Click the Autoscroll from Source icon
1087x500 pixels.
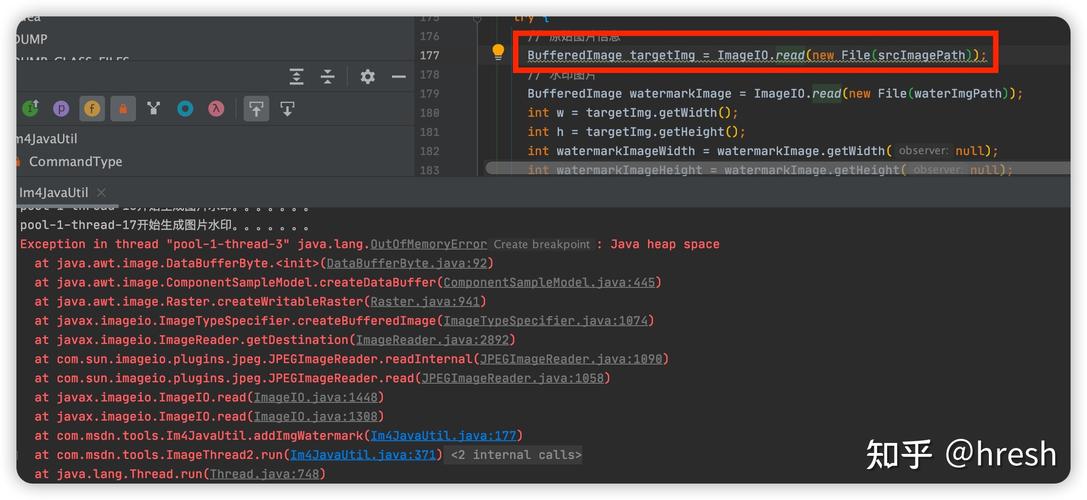[x=287, y=109]
